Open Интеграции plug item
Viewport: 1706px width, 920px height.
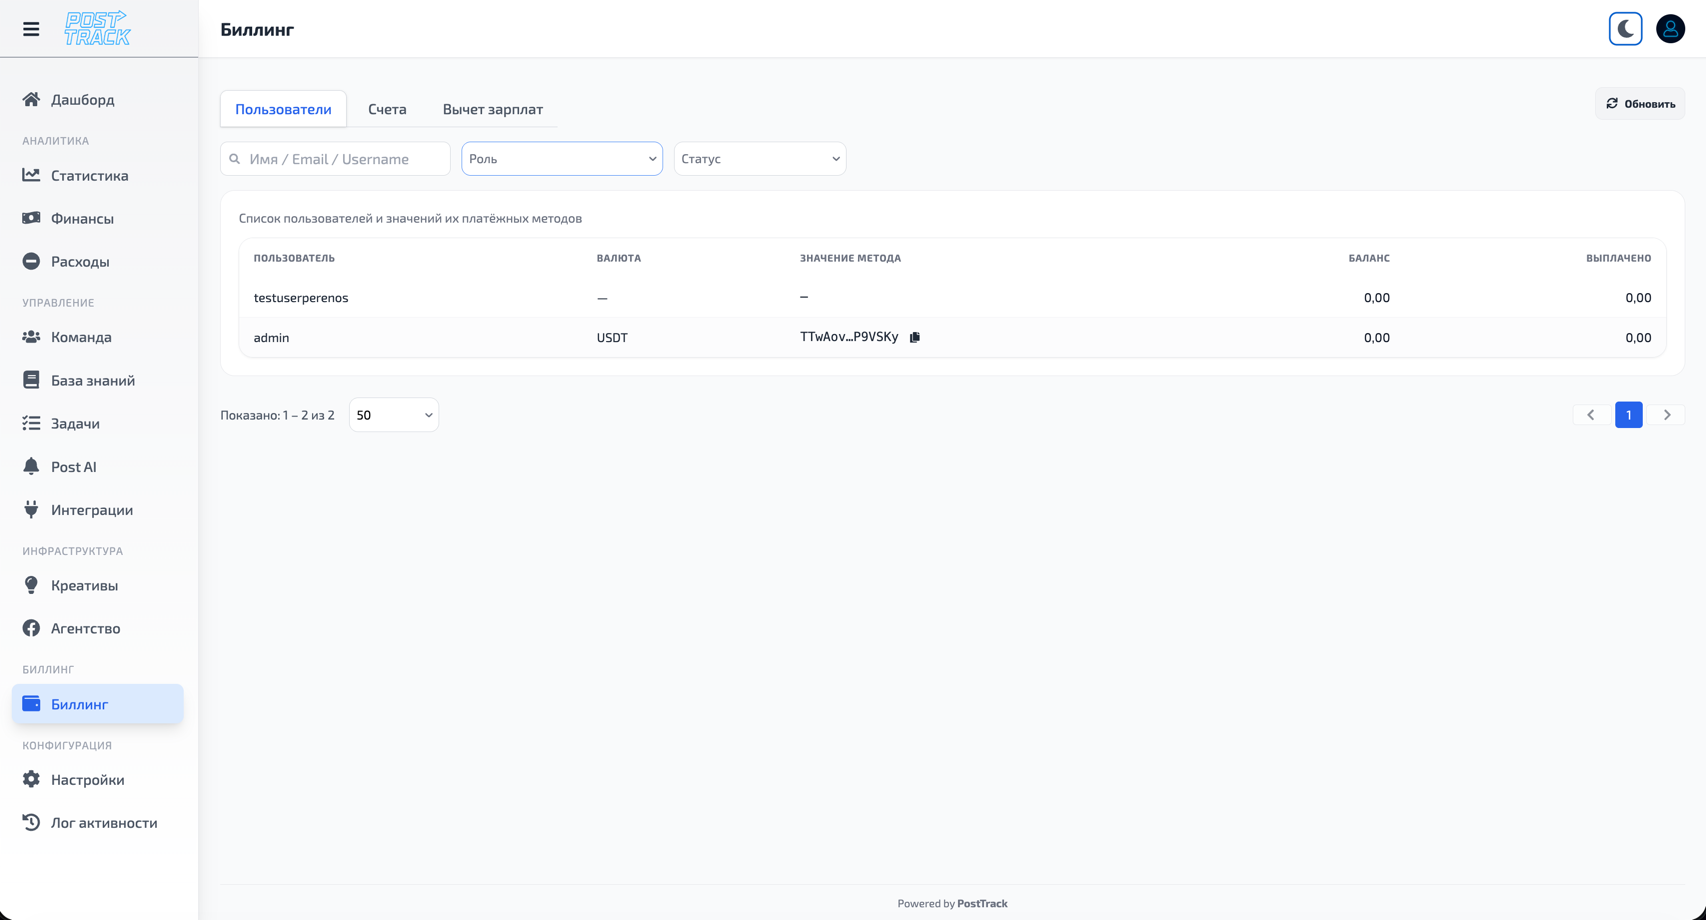coord(91,510)
